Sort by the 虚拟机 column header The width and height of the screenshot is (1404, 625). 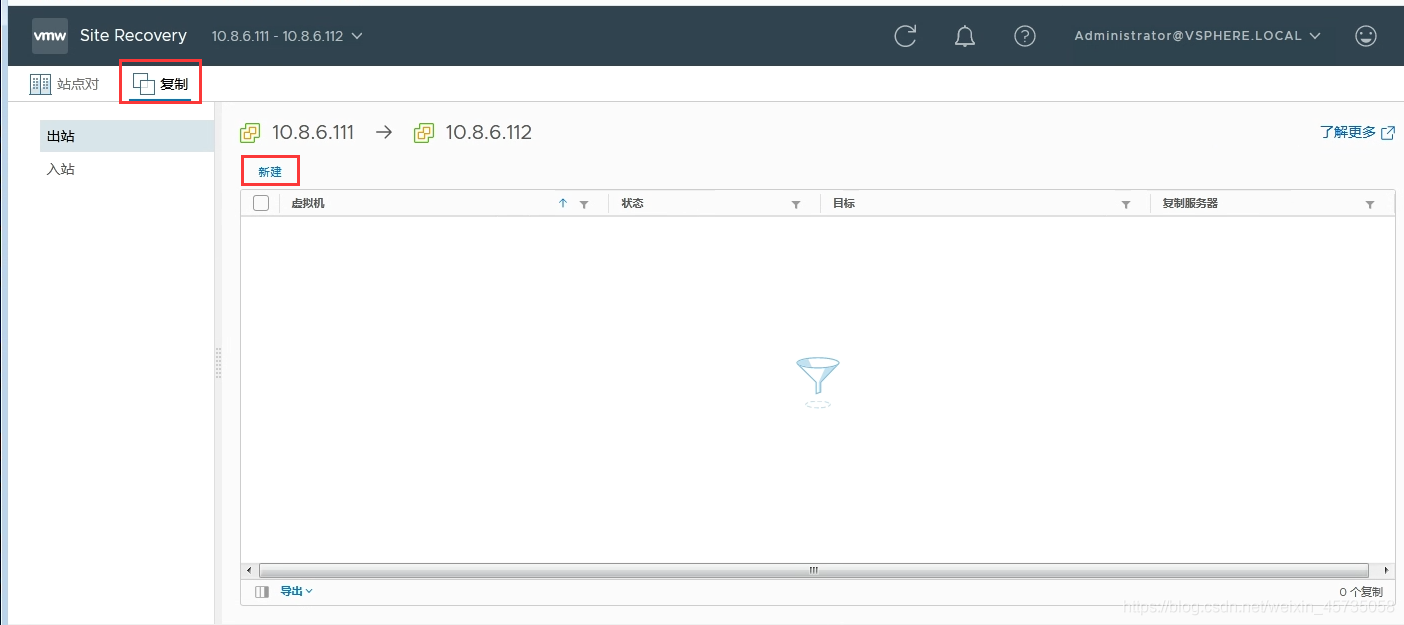308,203
